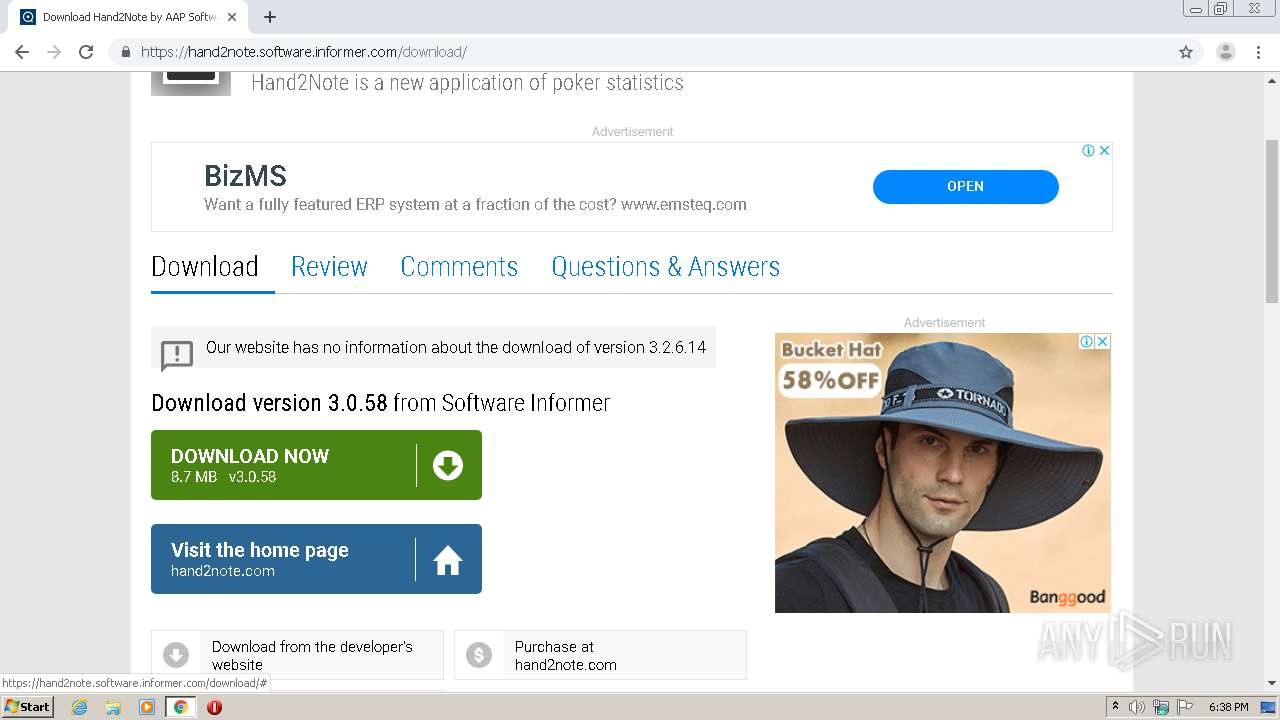Viewport: 1280px width, 720px height.
Task: View site info via padlock icon
Action: tap(125, 52)
